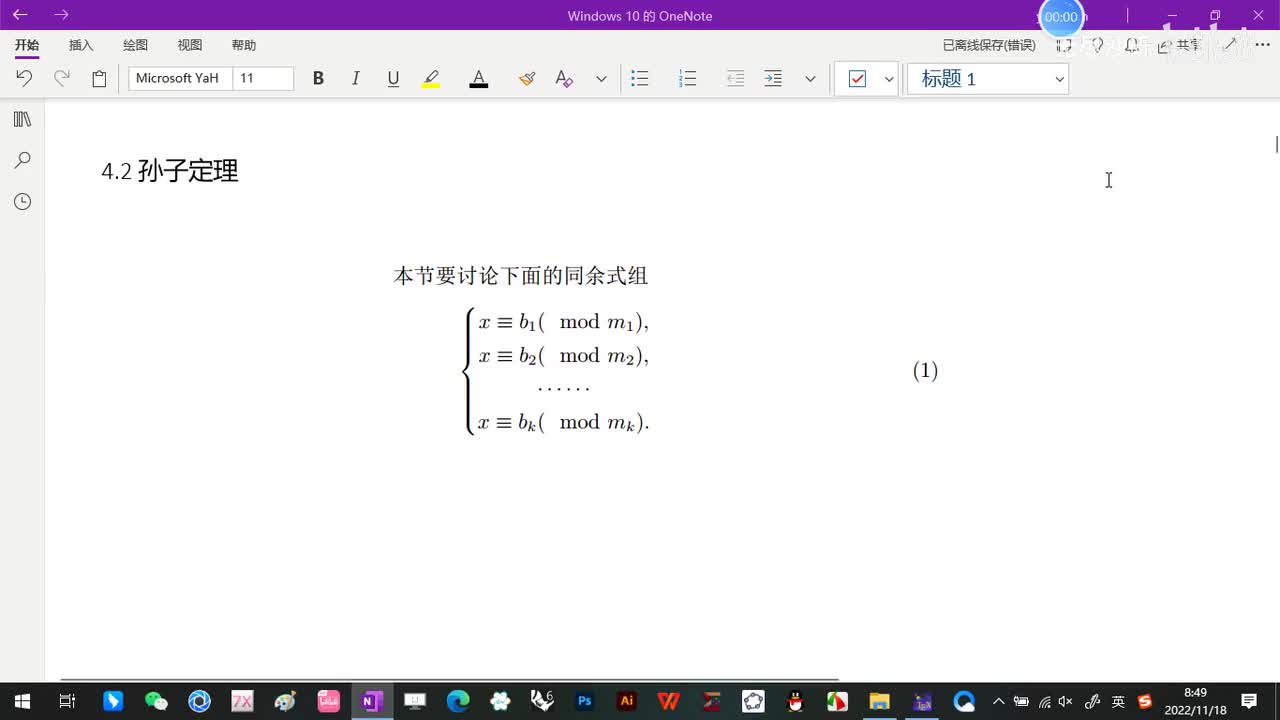Switch input language via 英 indicator
This screenshot has width=1280, height=720.
coord(1118,701)
